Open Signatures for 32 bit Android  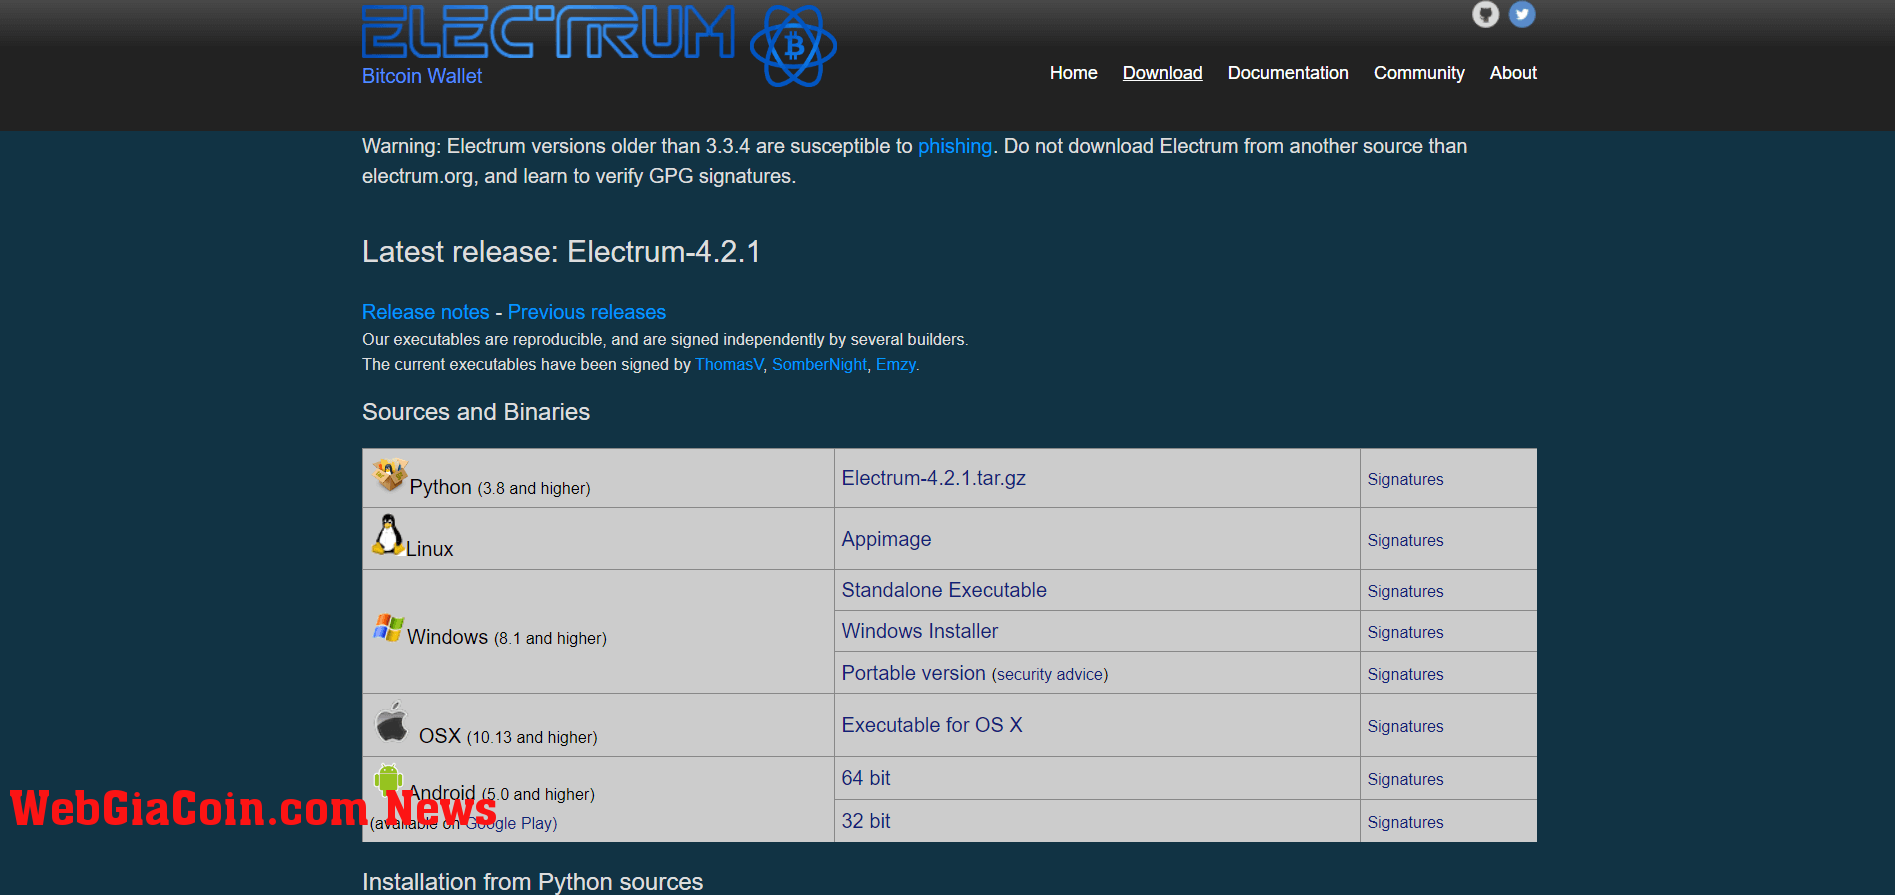(1405, 822)
